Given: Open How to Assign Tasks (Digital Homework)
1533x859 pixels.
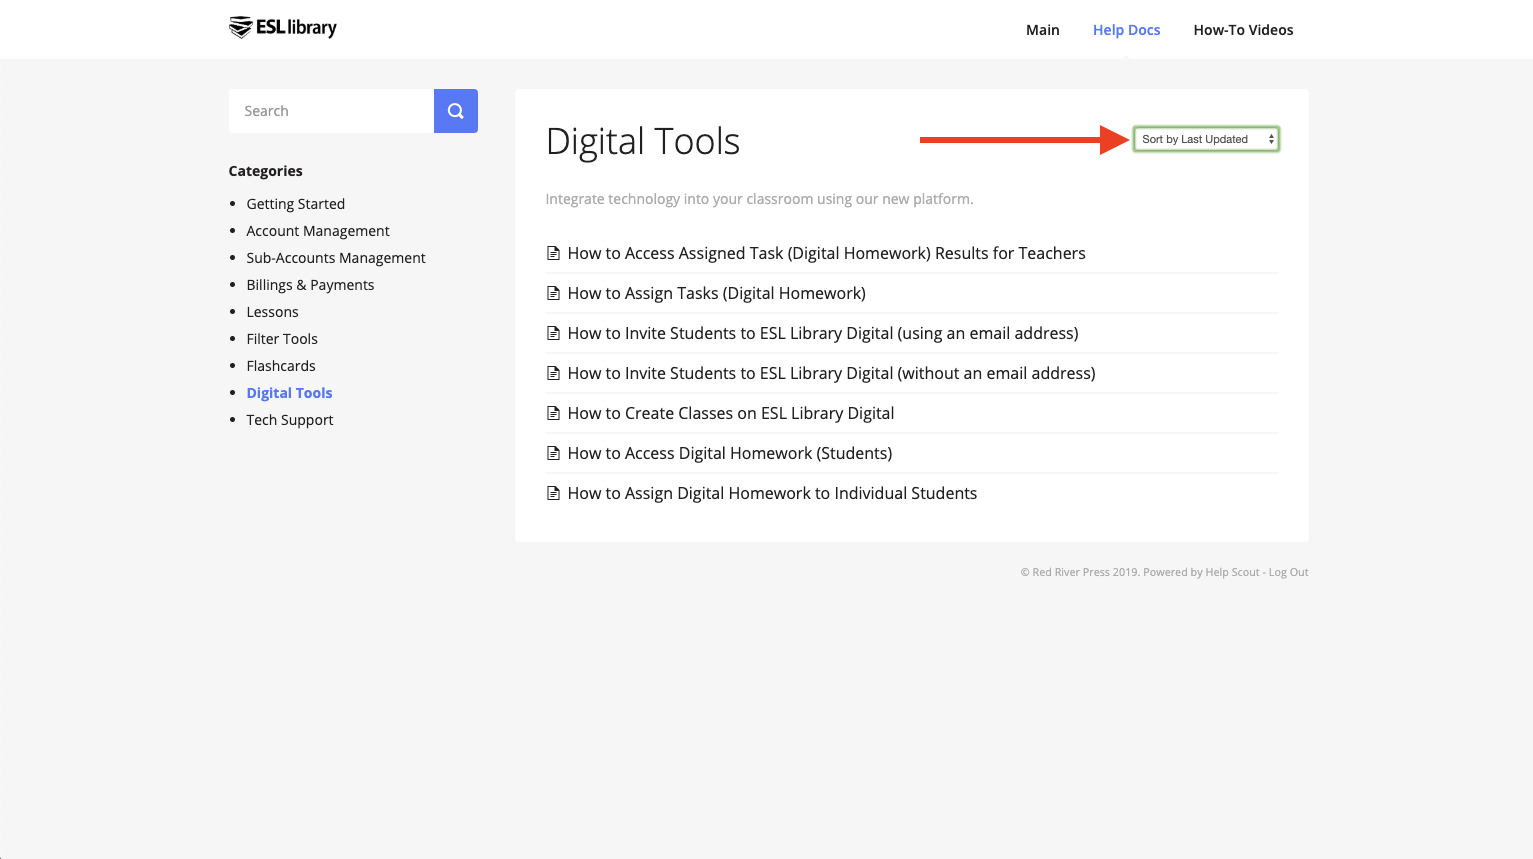Looking at the screenshot, I should tap(716, 293).
